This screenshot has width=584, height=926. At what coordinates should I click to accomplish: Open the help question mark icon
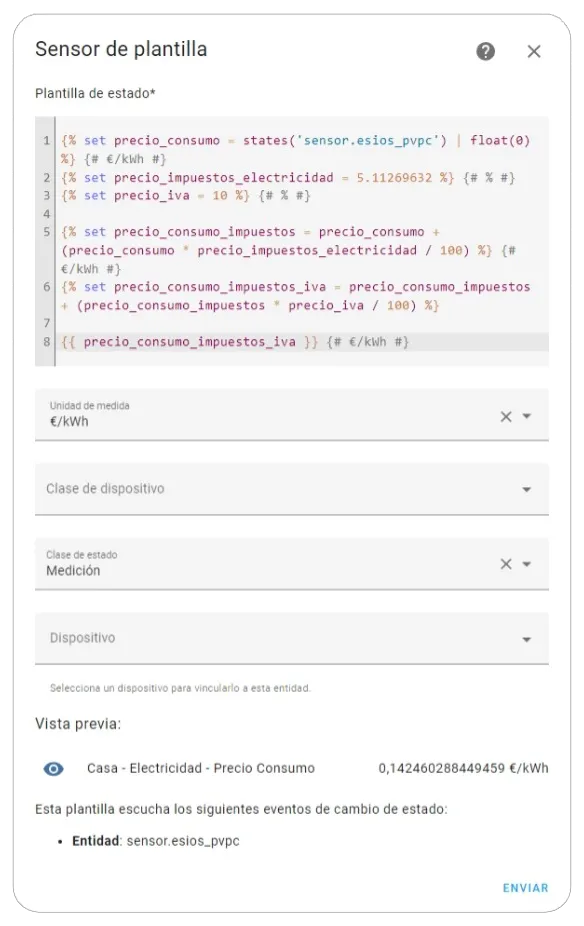click(x=485, y=51)
